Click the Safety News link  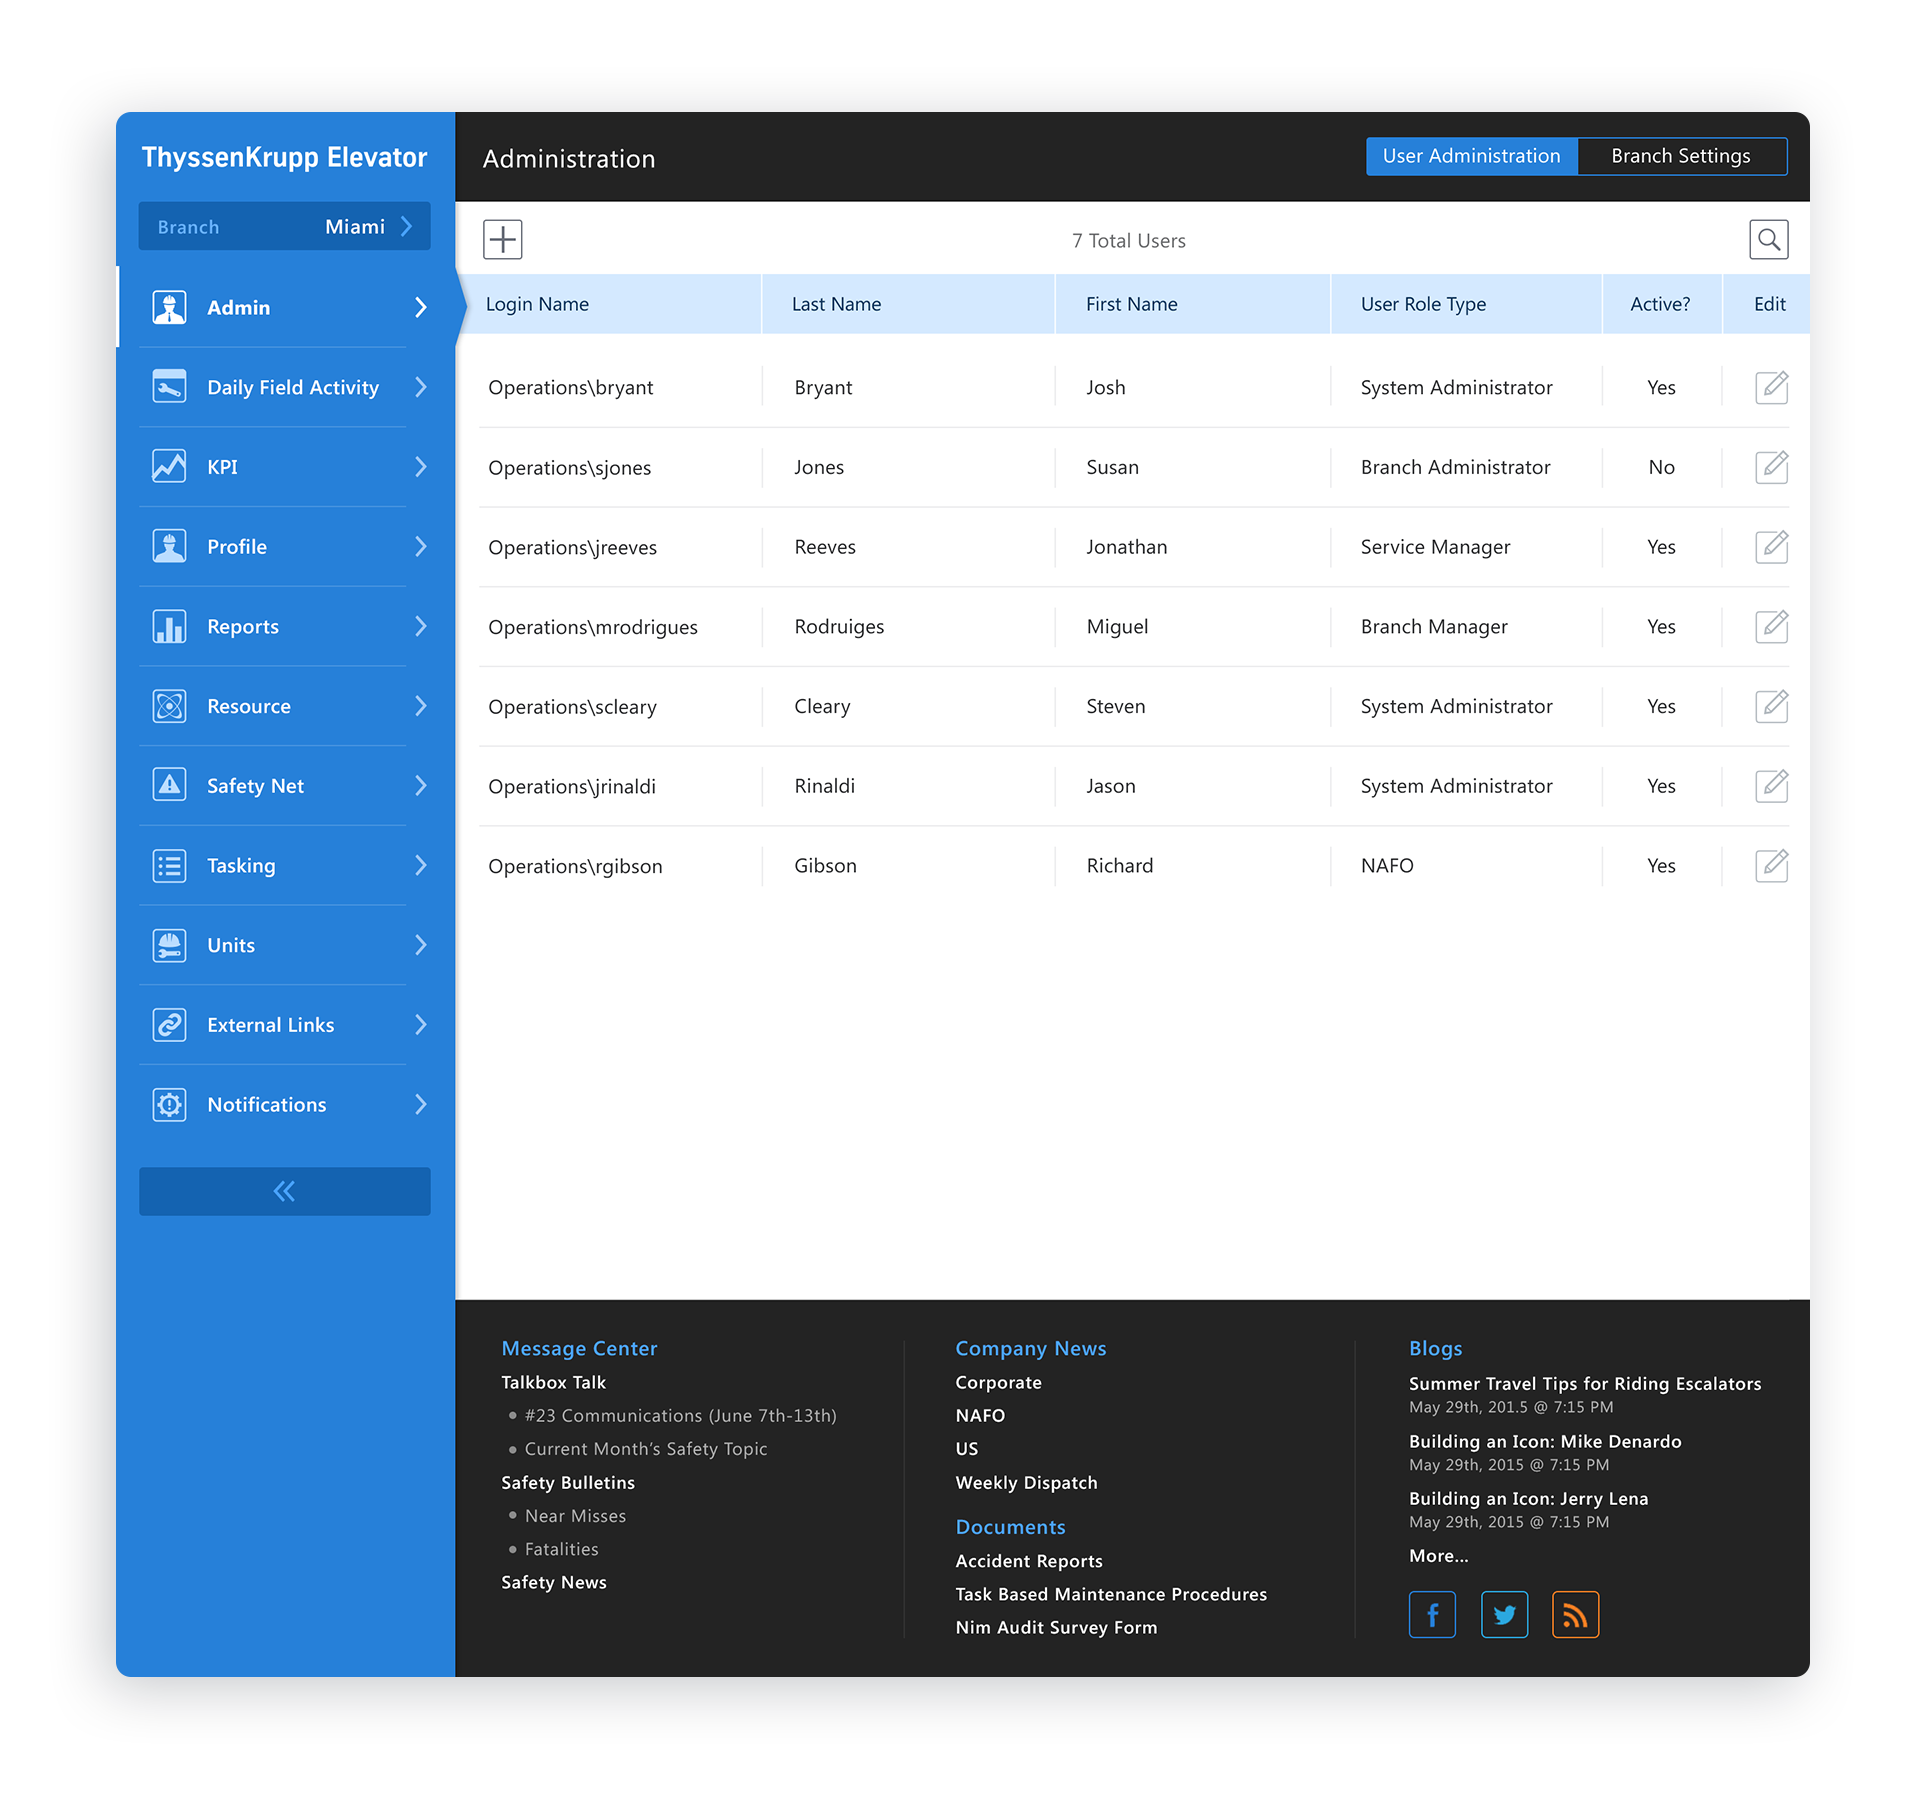coord(554,1582)
